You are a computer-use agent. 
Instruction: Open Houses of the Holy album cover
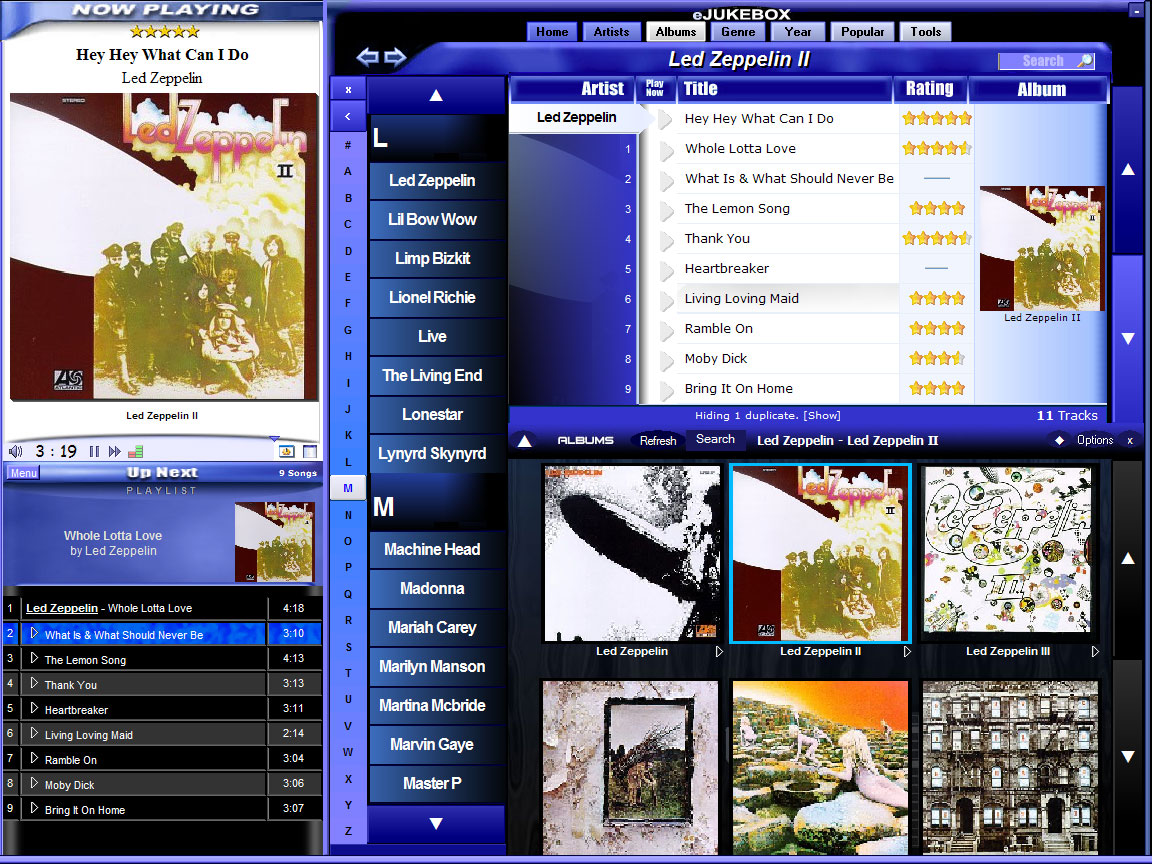820,767
